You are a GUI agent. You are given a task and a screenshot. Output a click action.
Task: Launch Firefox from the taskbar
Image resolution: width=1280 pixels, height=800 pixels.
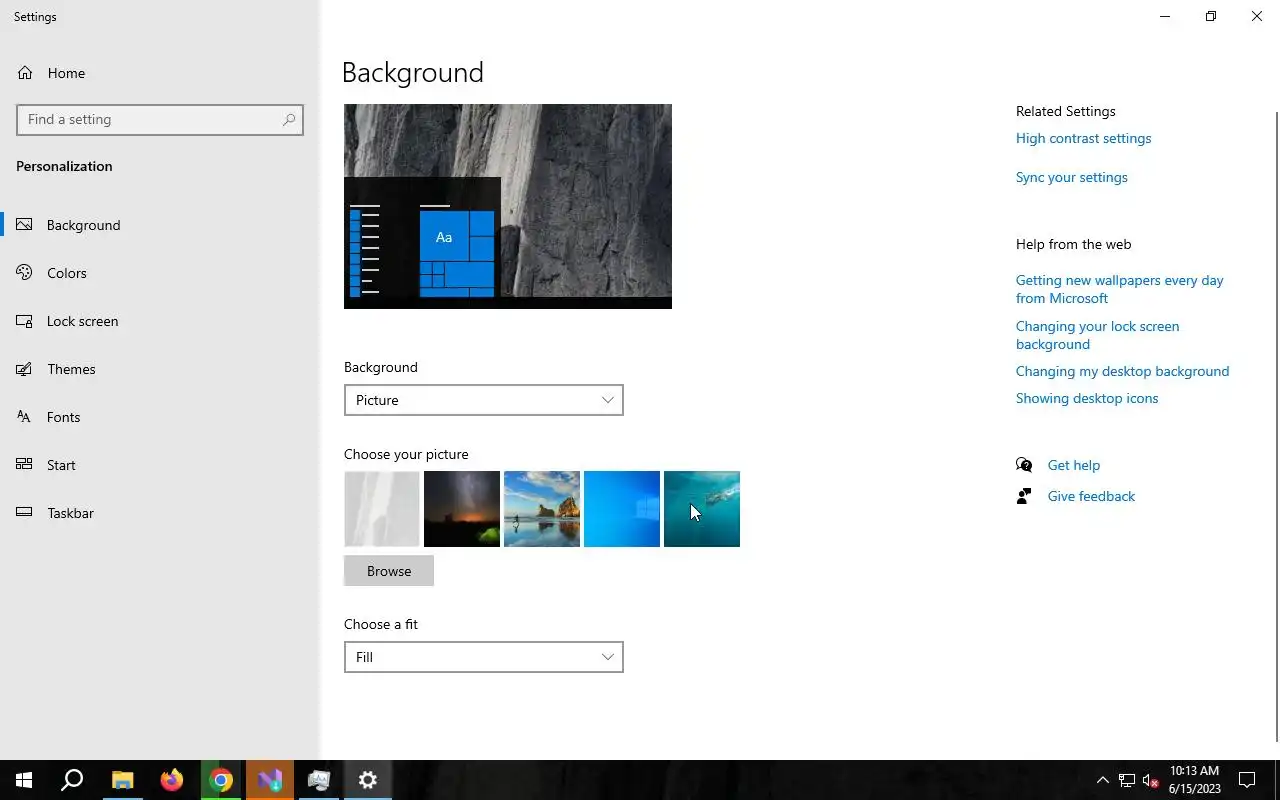(x=172, y=780)
